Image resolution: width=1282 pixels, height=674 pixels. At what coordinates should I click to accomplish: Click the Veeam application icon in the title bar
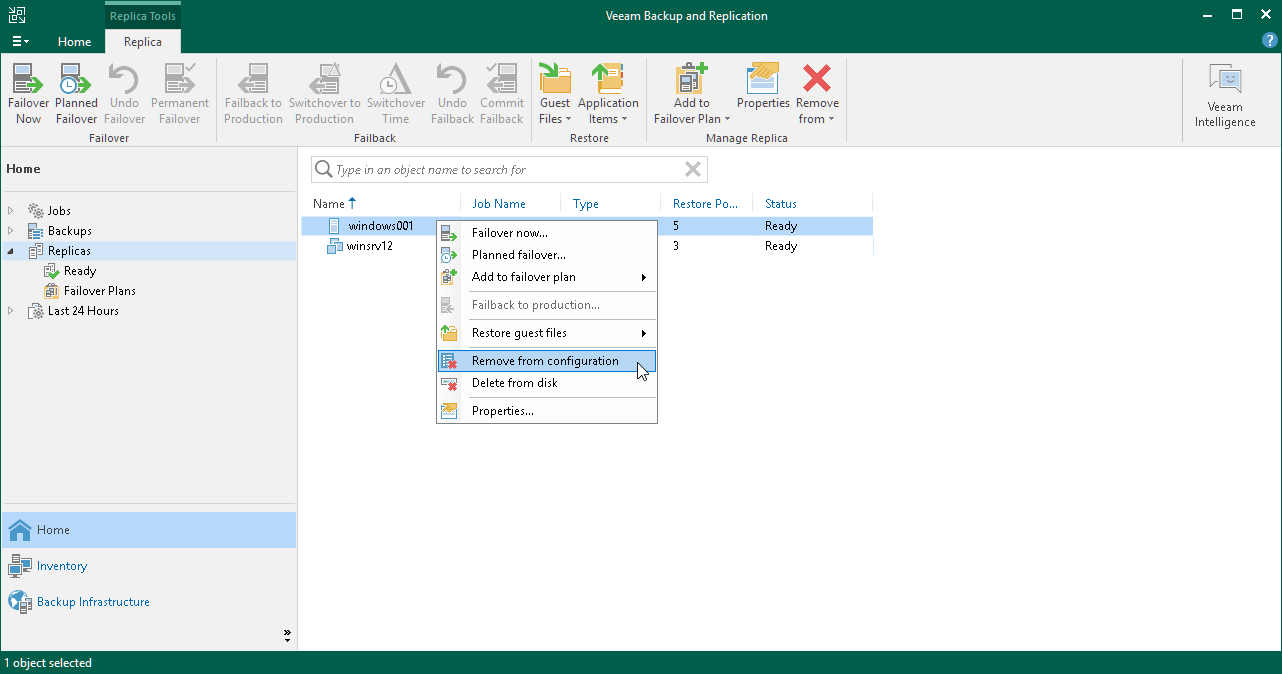coord(16,15)
